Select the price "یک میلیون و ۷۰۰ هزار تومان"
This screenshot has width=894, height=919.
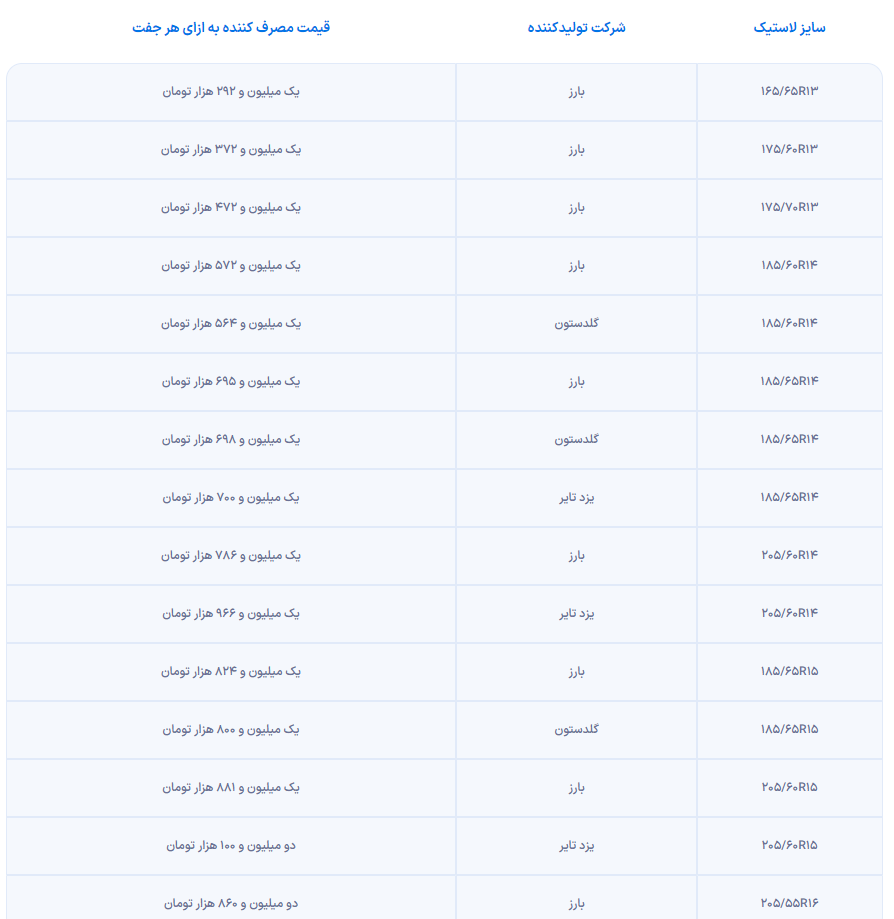coord(231,498)
